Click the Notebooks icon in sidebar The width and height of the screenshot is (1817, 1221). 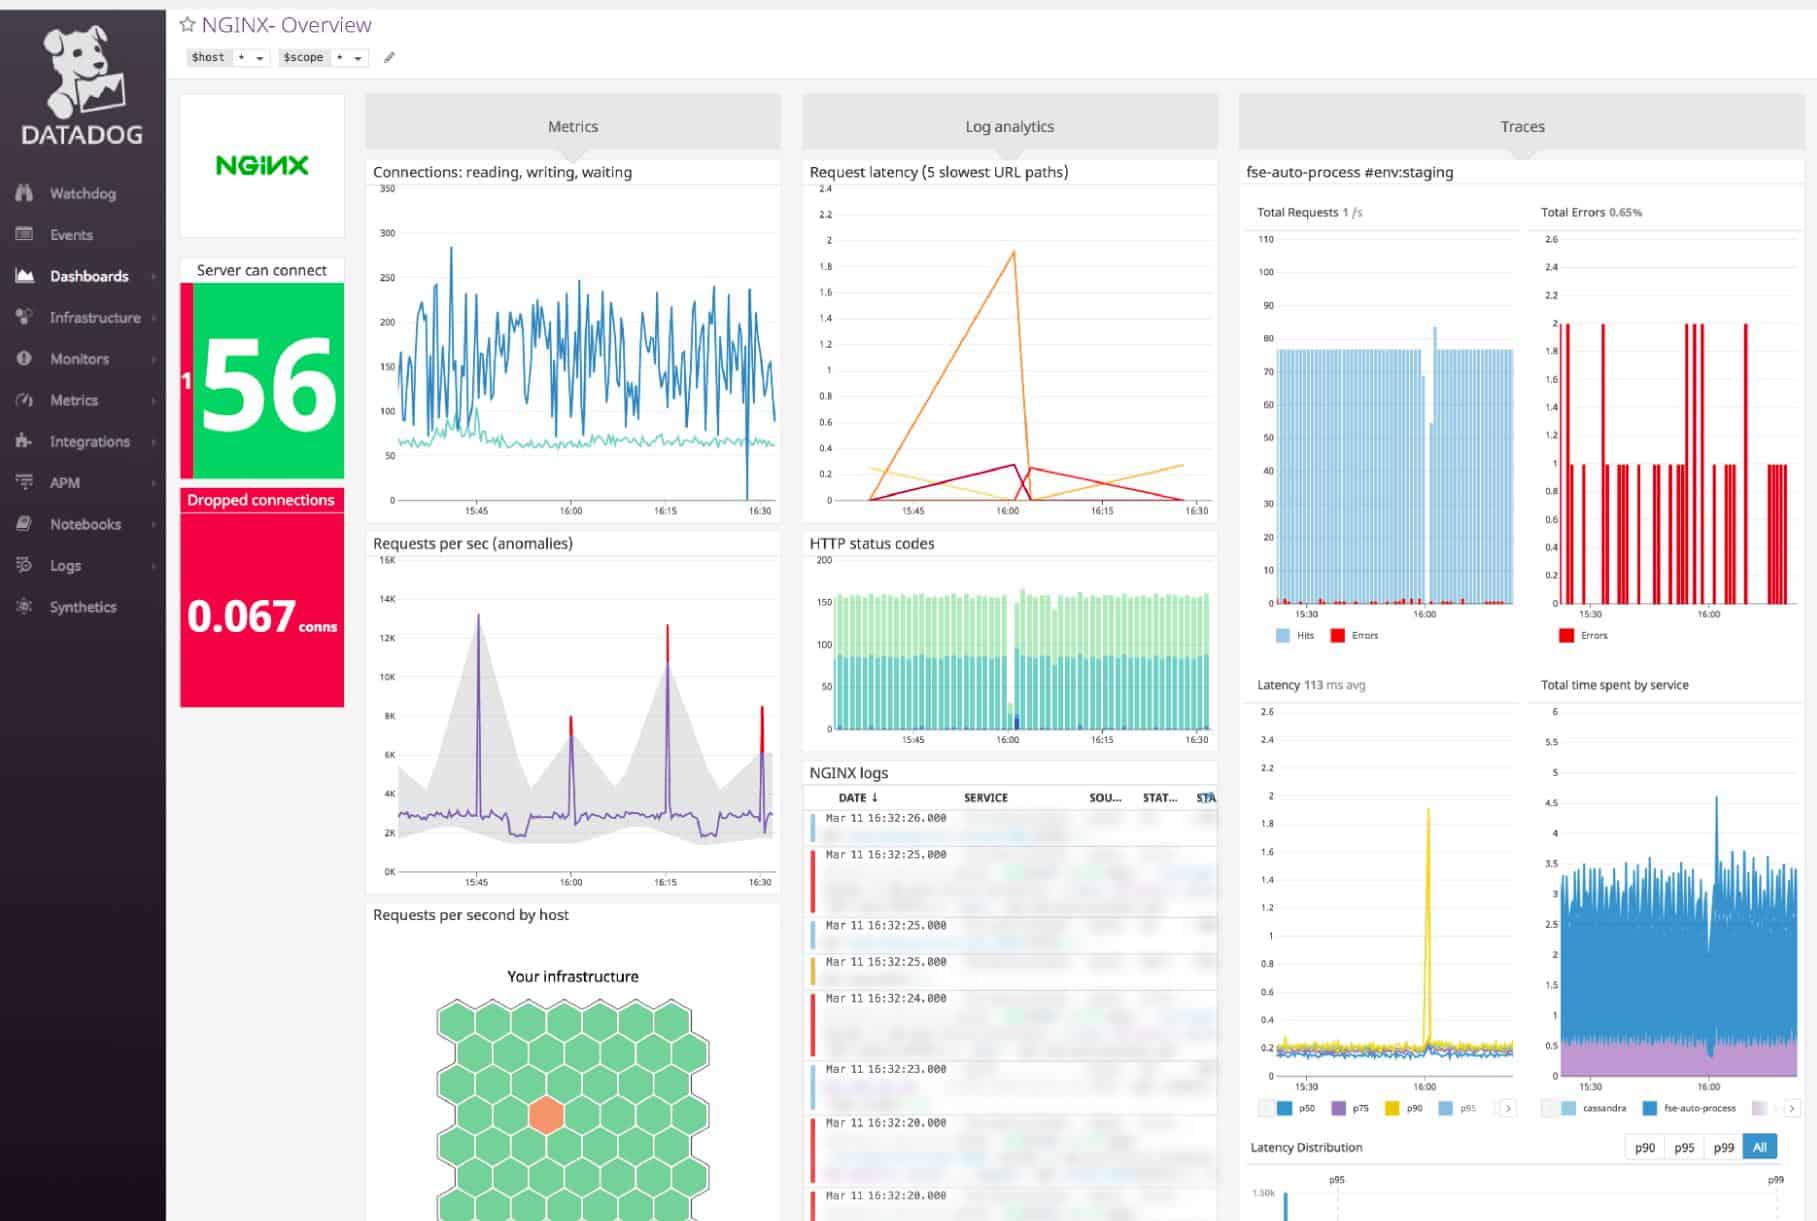click(x=25, y=524)
